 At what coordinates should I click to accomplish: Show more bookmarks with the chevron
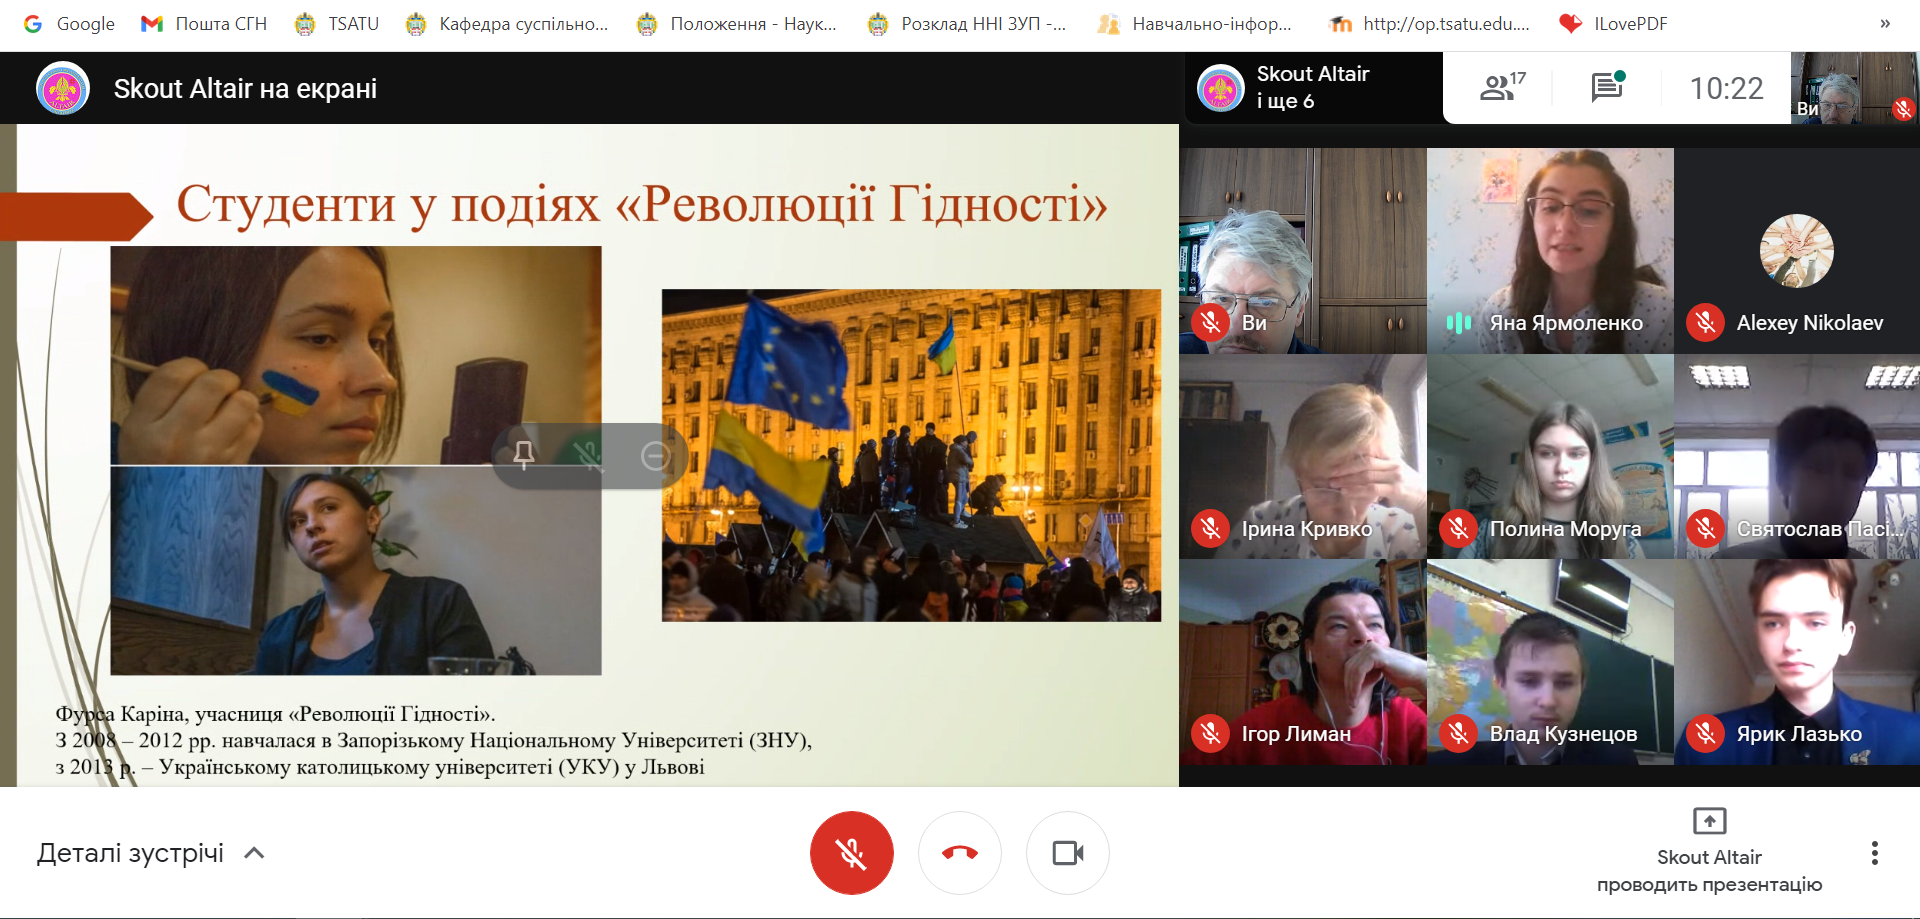click(1885, 24)
